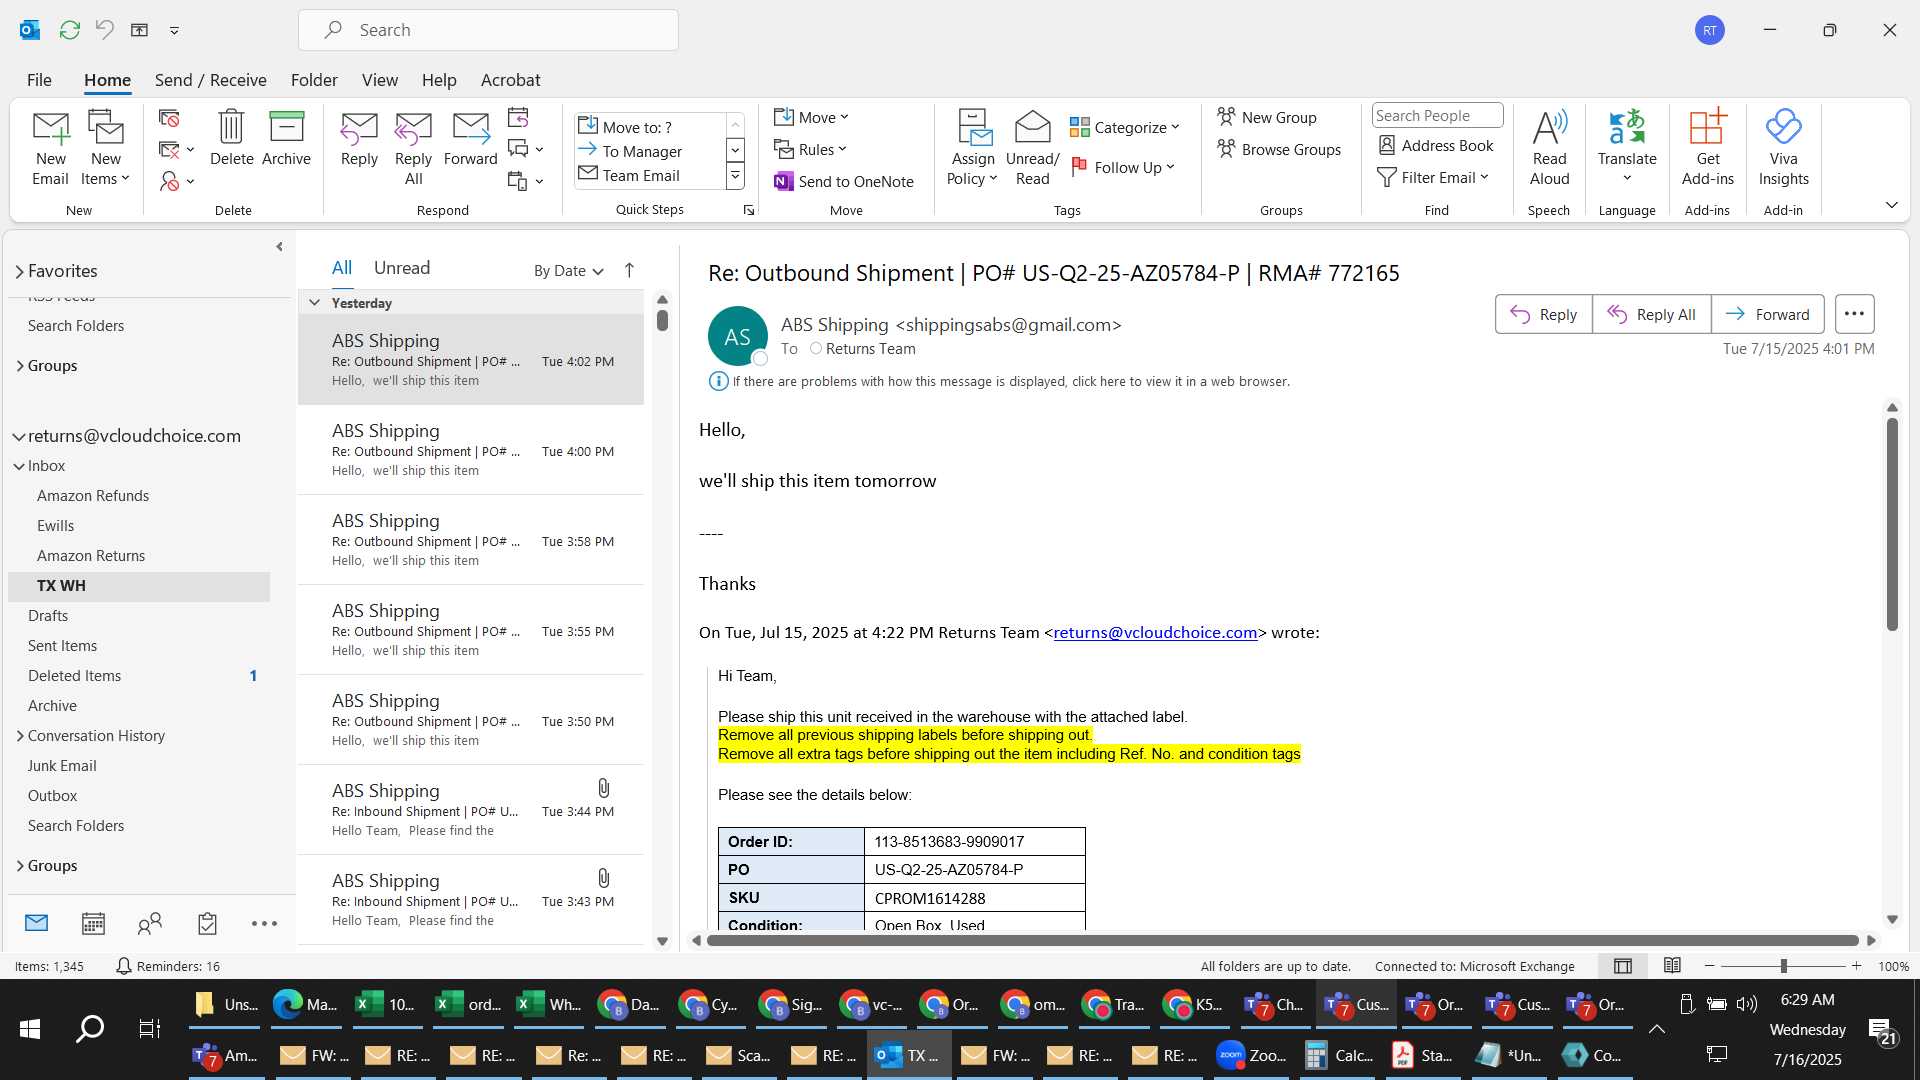
Task: Click the New Email icon
Action: tap(50, 147)
